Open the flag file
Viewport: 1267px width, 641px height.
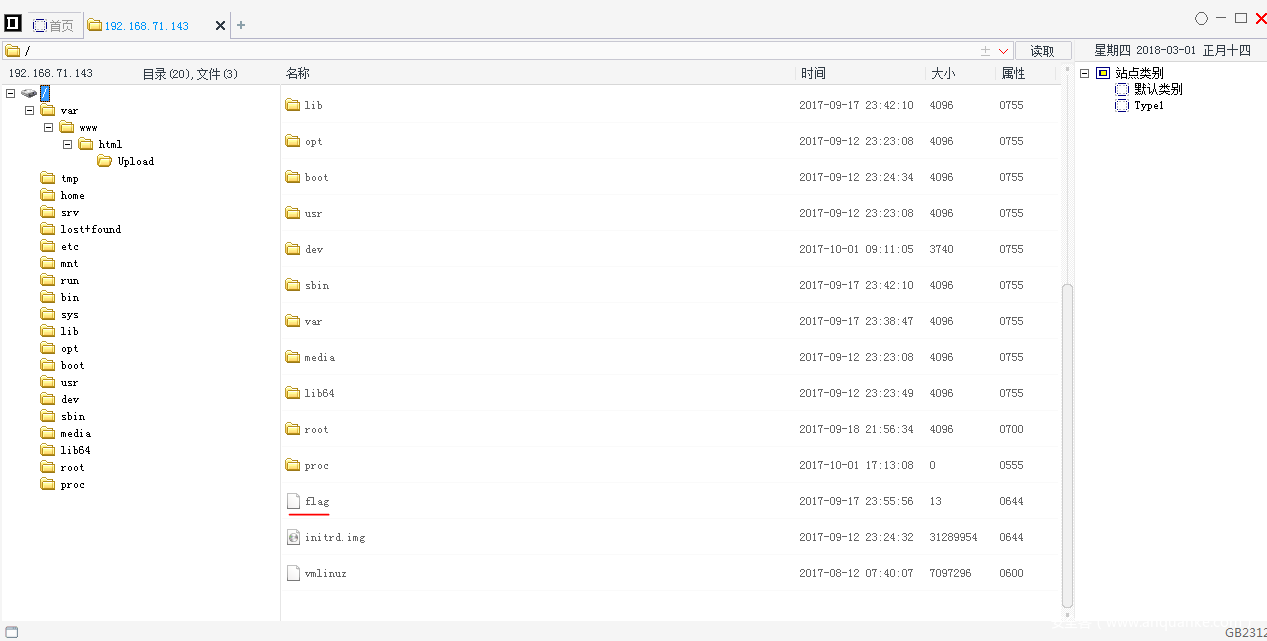(316, 501)
